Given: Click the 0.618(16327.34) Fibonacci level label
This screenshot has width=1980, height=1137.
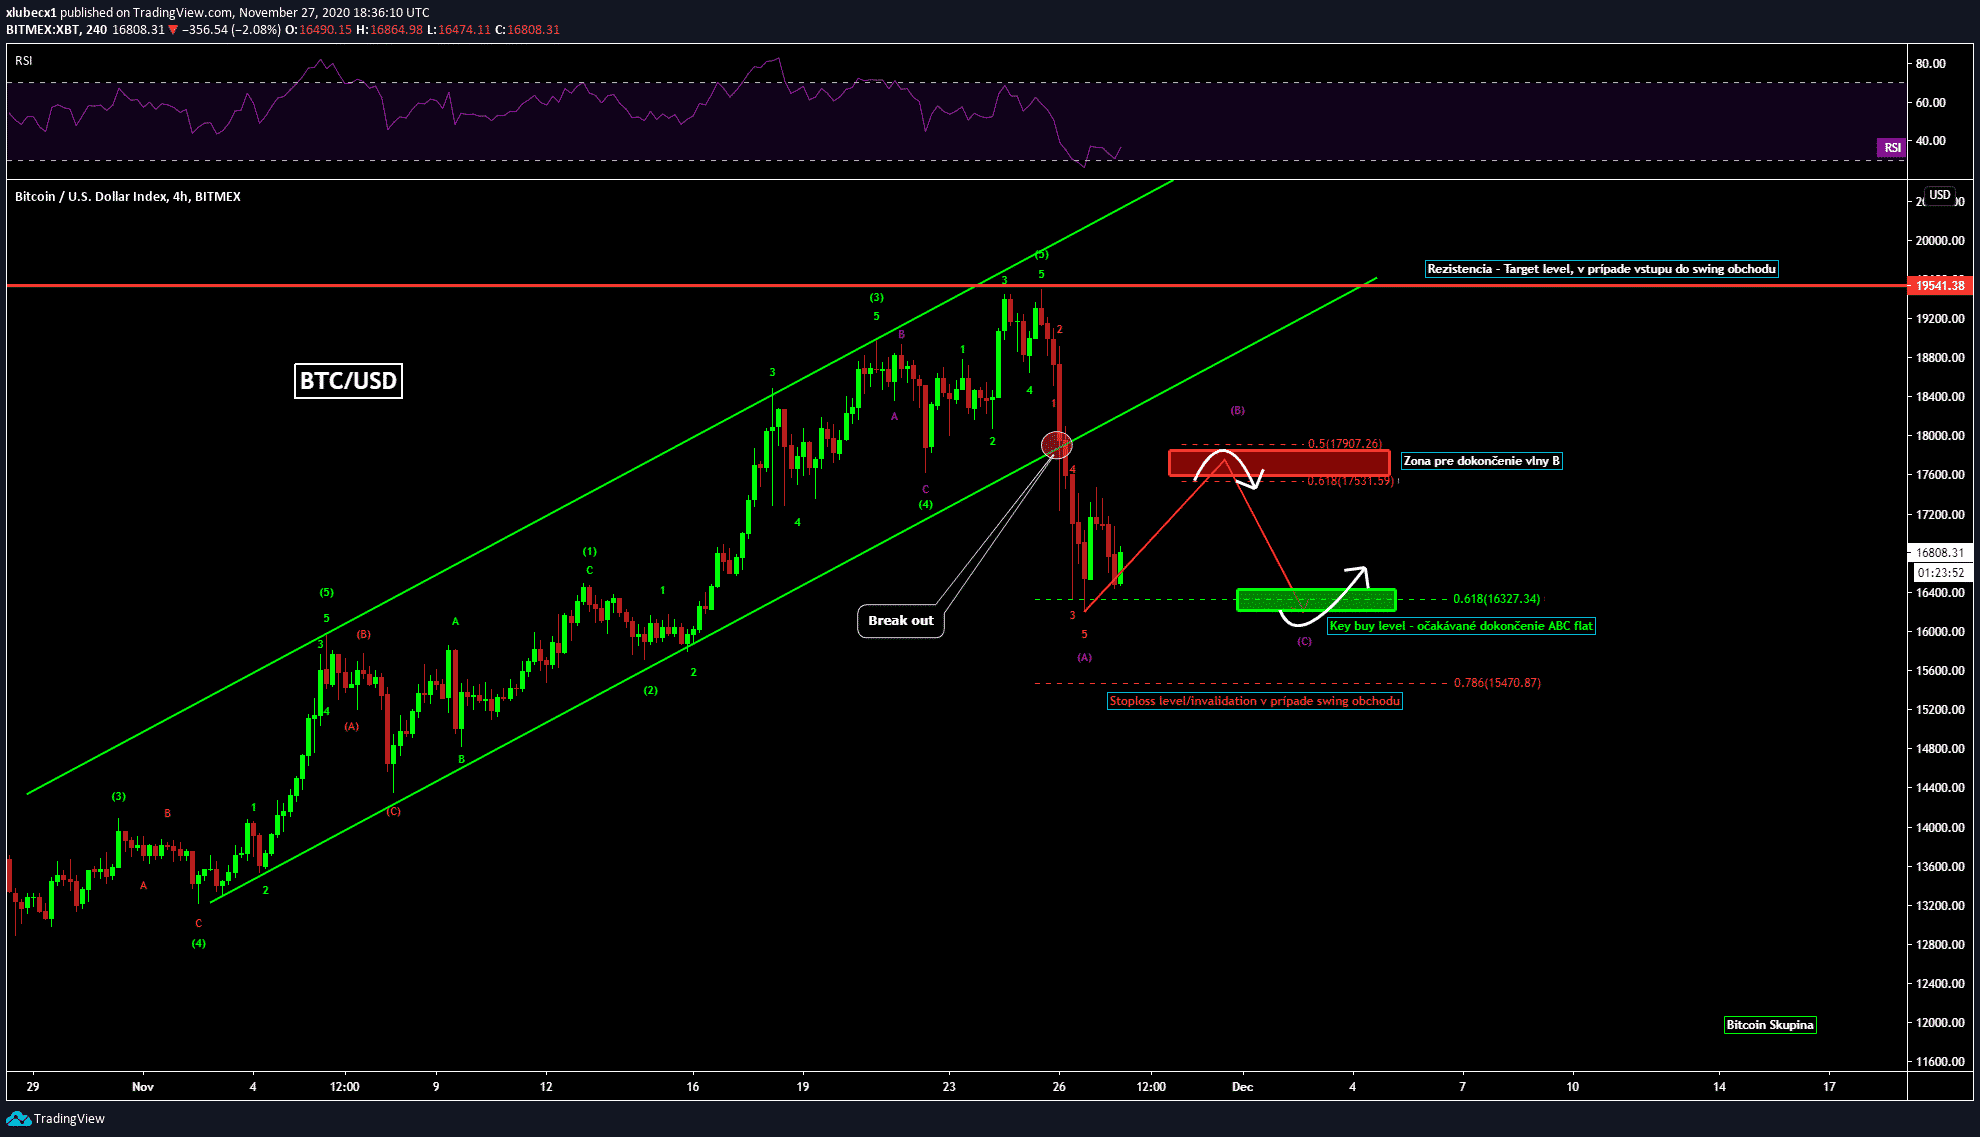Looking at the screenshot, I should (x=1496, y=599).
